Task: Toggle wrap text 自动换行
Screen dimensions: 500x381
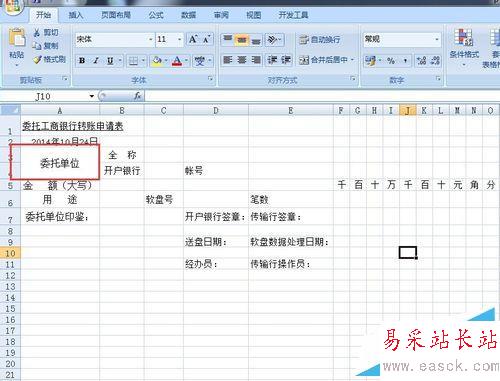Action: coord(319,40)
